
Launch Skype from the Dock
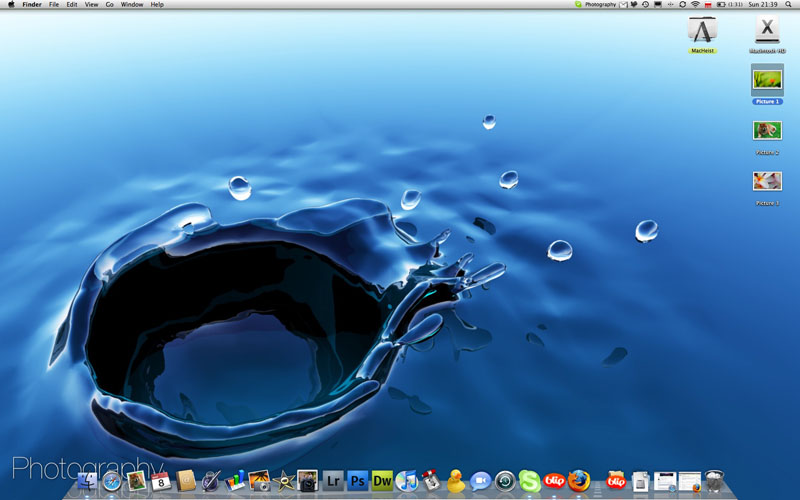[x=530, y=481]
